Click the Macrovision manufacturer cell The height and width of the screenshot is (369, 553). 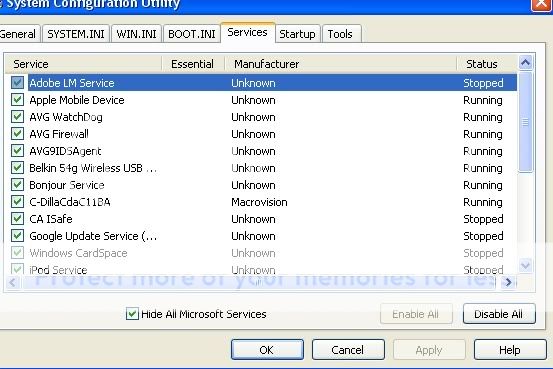[x=259, y=202]
